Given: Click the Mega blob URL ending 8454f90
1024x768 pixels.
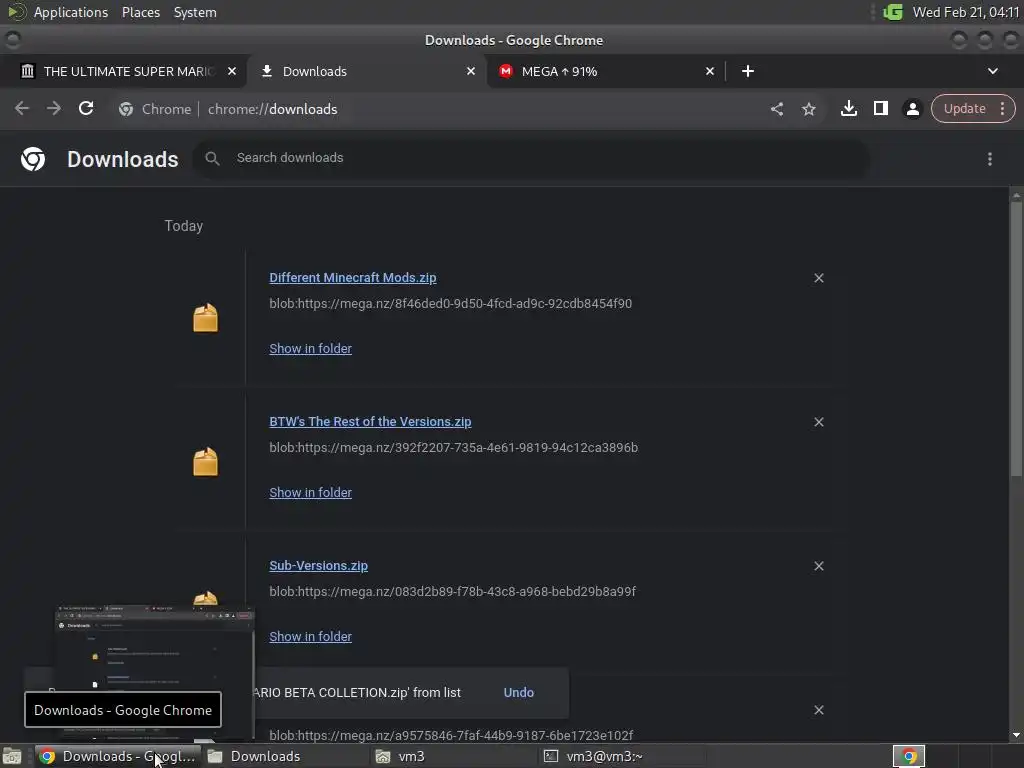Looking at the screenshot, I should pos(450,304).
